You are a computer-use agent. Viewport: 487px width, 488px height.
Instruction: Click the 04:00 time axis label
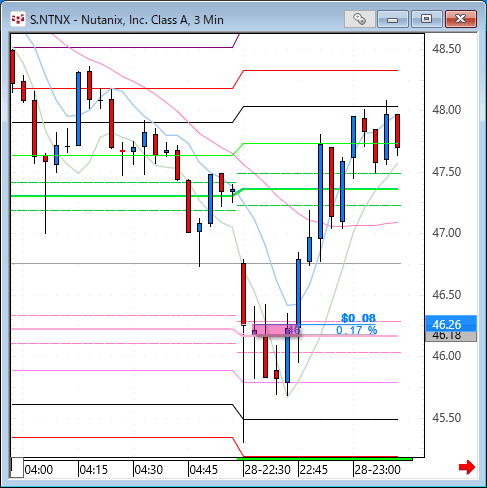39,470
